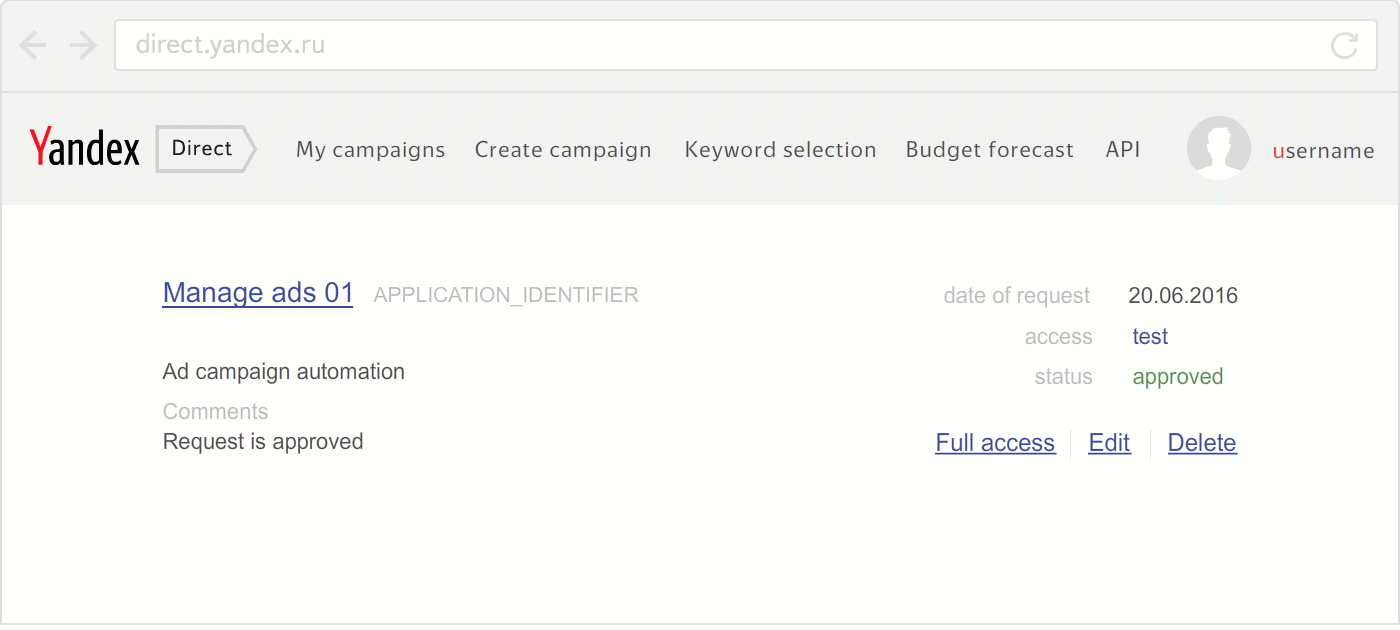This screenshot has width=1400, height=630.
Task: Go to Create campaign
Action: (x=563, y=150)
